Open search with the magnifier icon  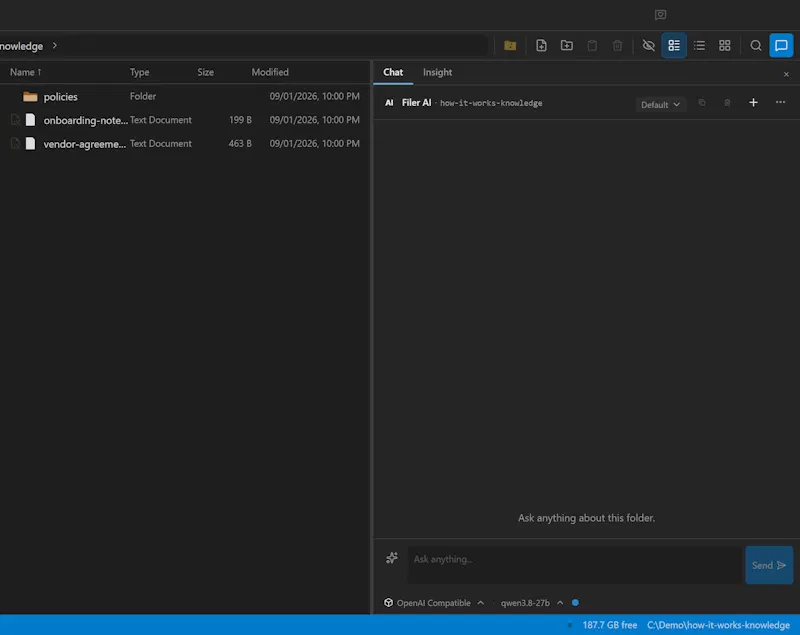(756, 45)
